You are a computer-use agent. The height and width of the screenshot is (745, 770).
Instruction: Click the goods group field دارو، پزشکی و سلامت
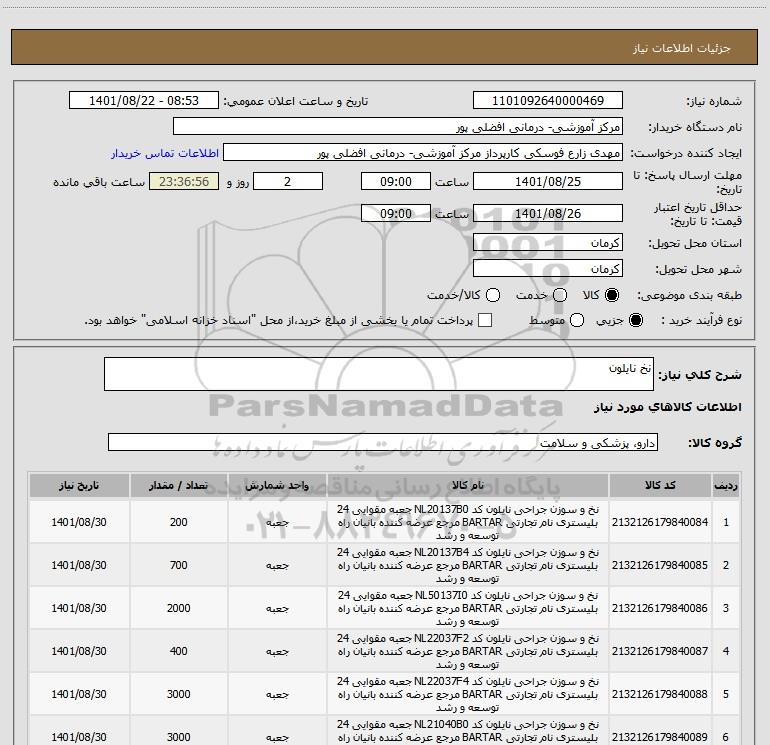pyautogui.click(x=383, y=442)
